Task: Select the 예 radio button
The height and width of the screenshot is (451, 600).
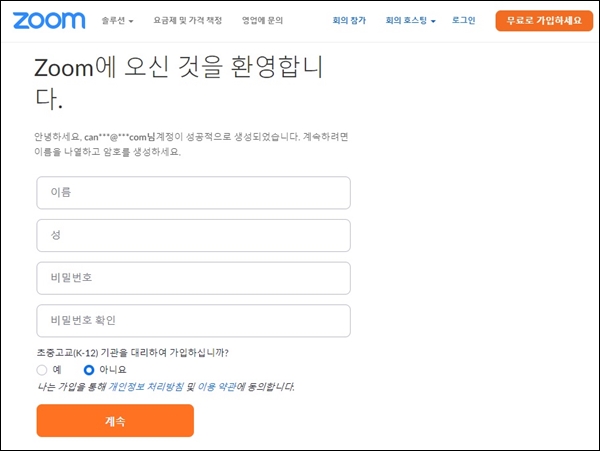Action: pyautogui.click(x=42, y=370)
